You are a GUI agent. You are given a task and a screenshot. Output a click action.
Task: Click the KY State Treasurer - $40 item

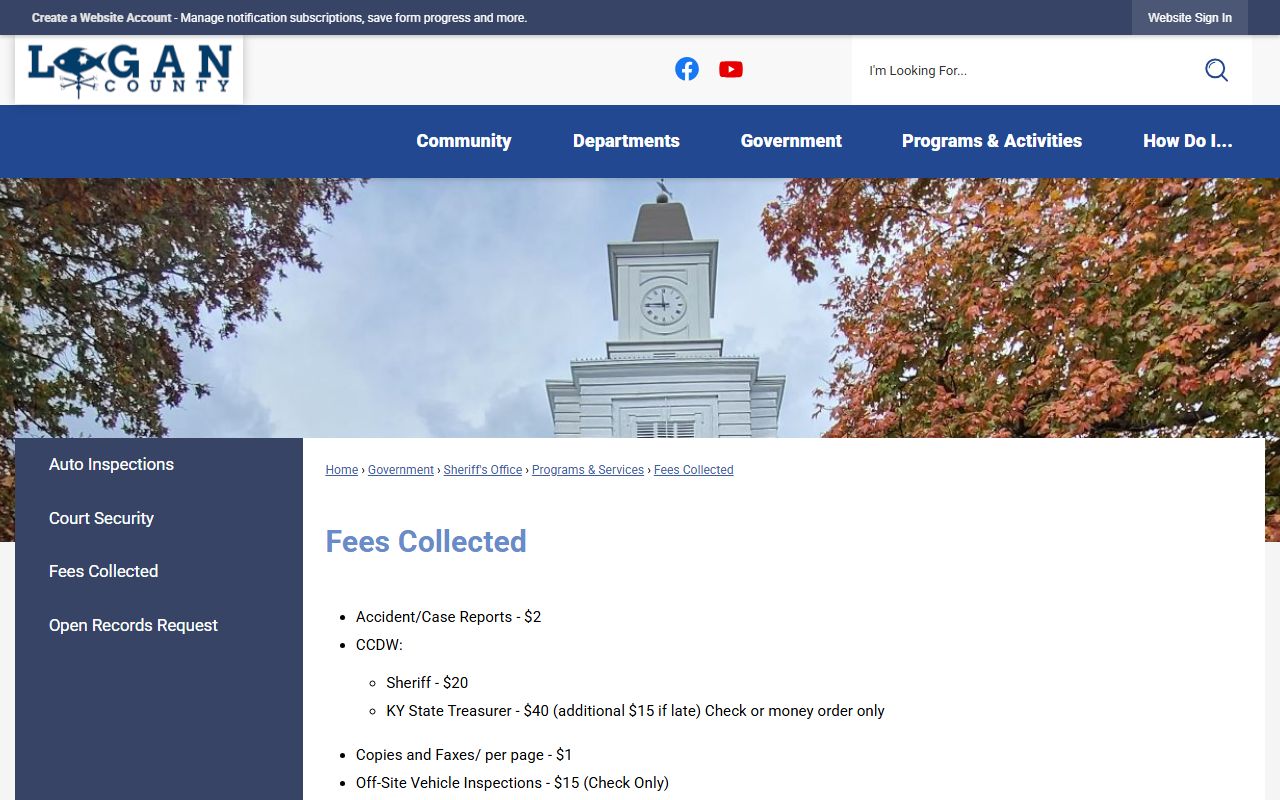[x=635, y=711]
